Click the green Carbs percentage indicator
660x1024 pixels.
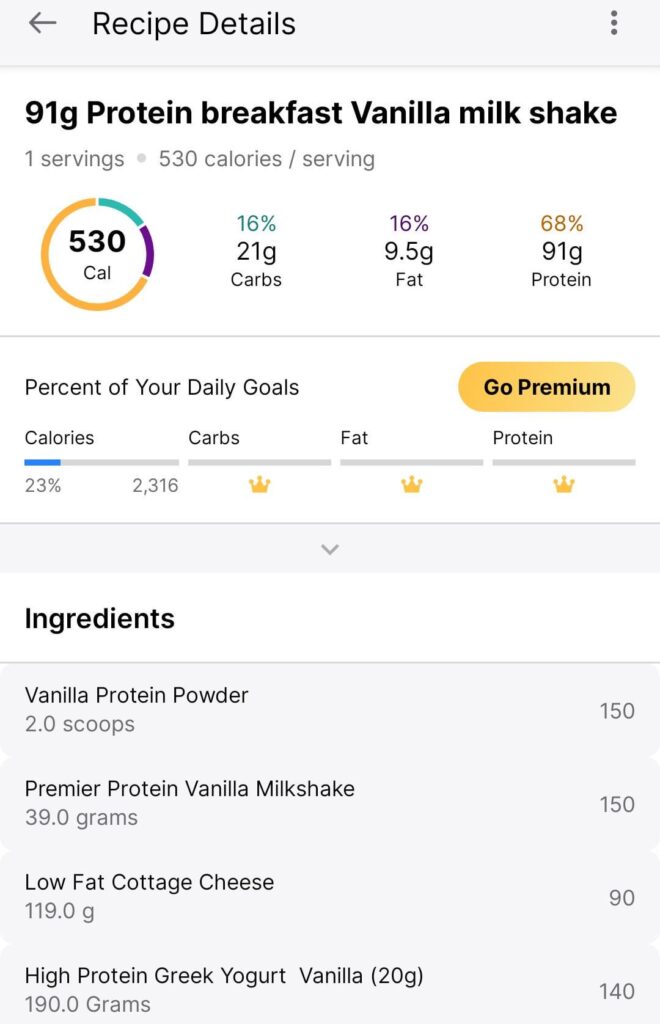click(x=256, y=224)
